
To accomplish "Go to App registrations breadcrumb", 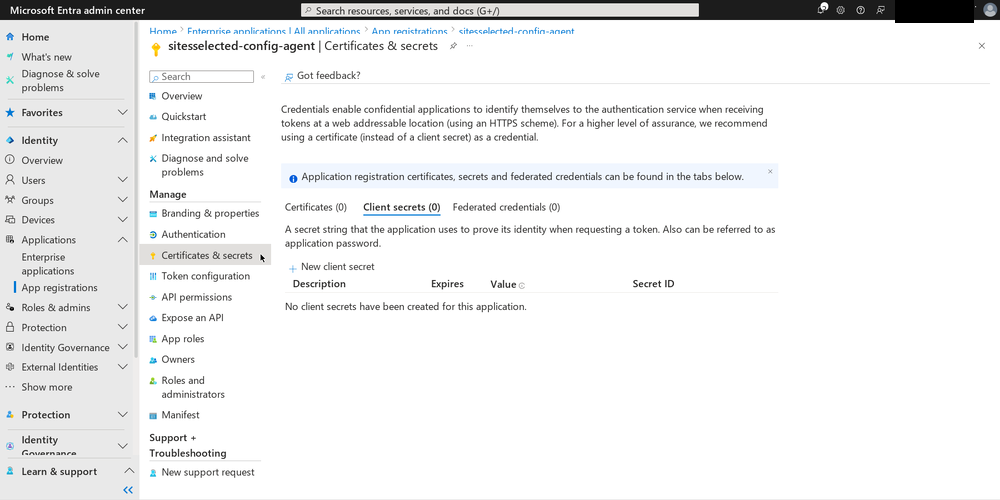I will coord(409,31).
